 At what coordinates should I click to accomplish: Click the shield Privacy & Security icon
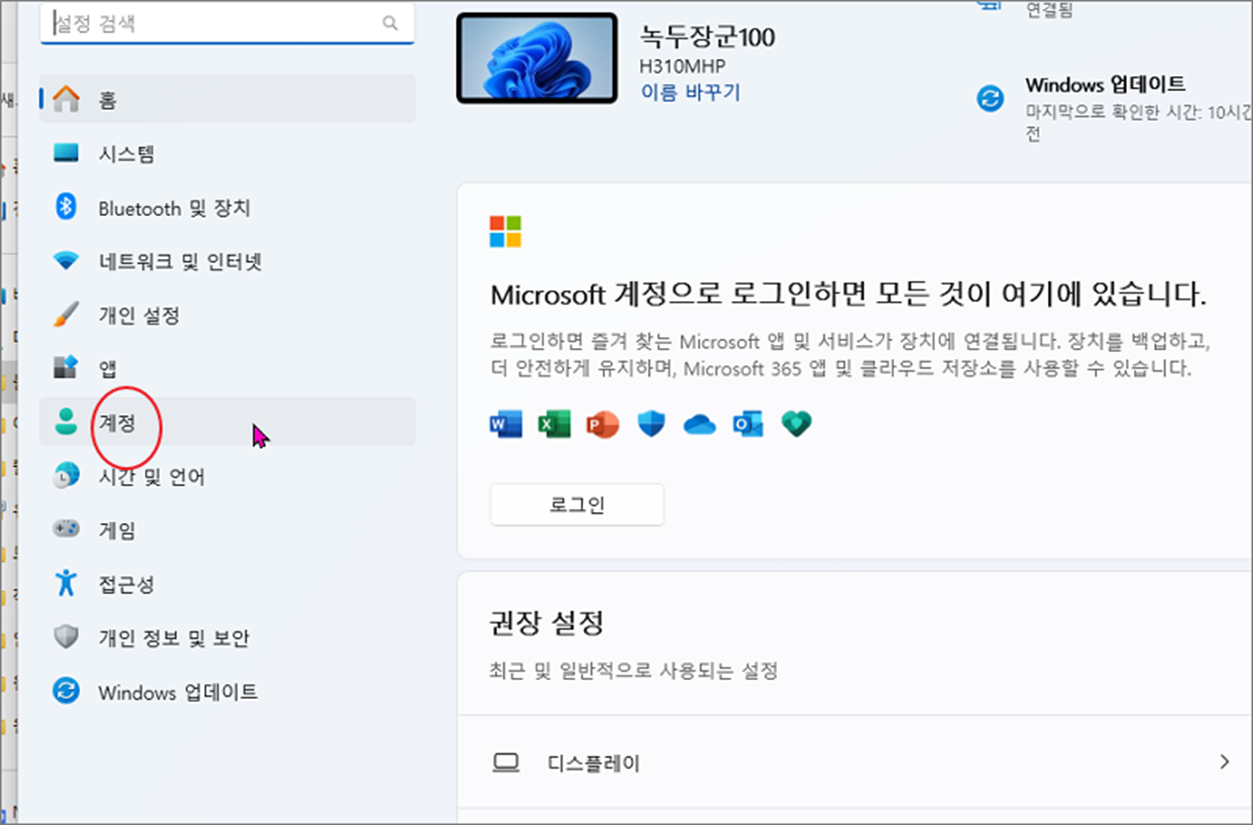(x=66, y=637)
